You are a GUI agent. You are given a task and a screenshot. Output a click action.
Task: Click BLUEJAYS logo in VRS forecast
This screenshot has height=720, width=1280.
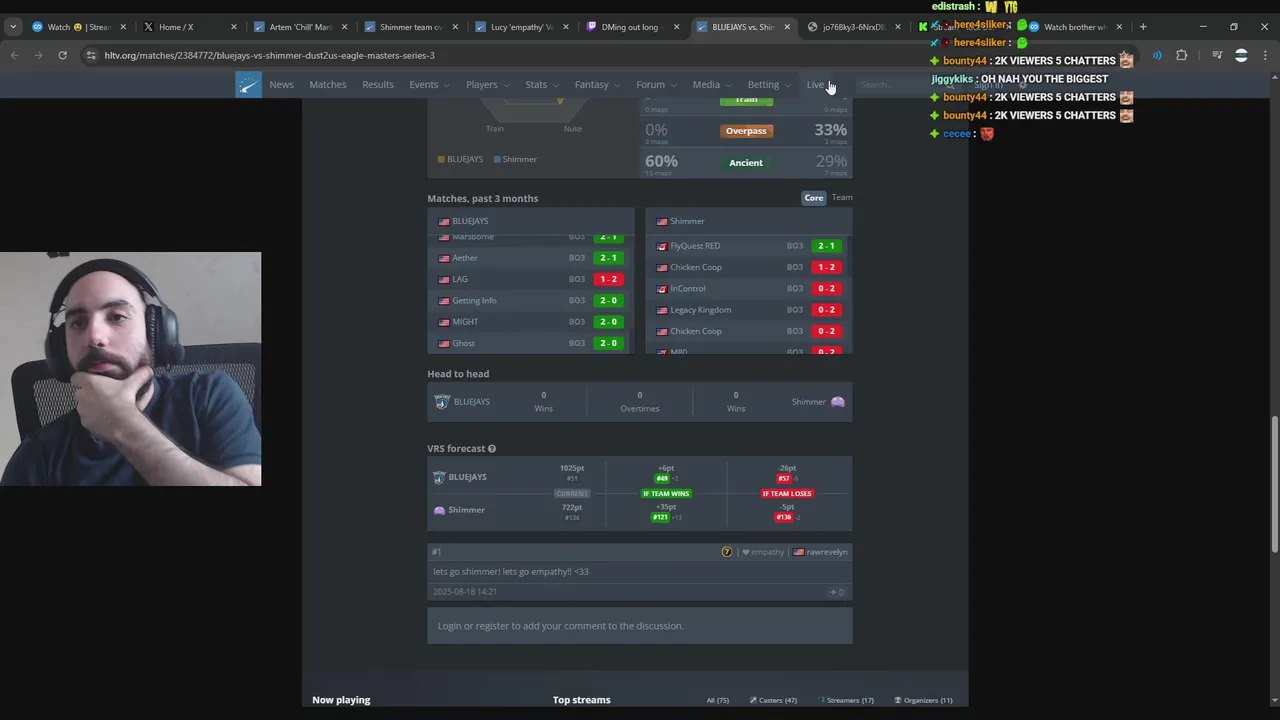click(x=439, y=477)
